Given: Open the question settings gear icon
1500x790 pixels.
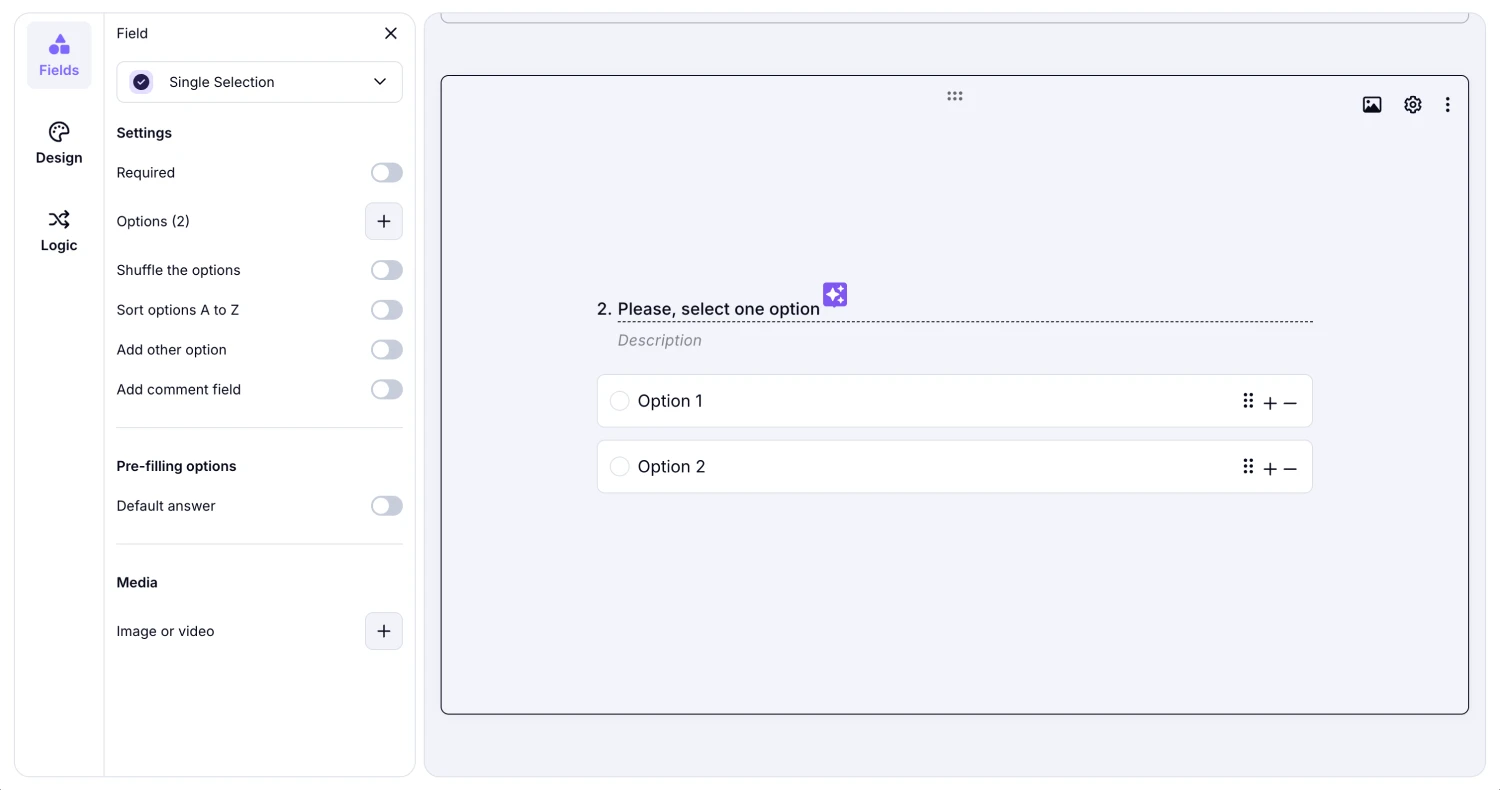Looking at the screenshot, I should [x=1412, y=104].
